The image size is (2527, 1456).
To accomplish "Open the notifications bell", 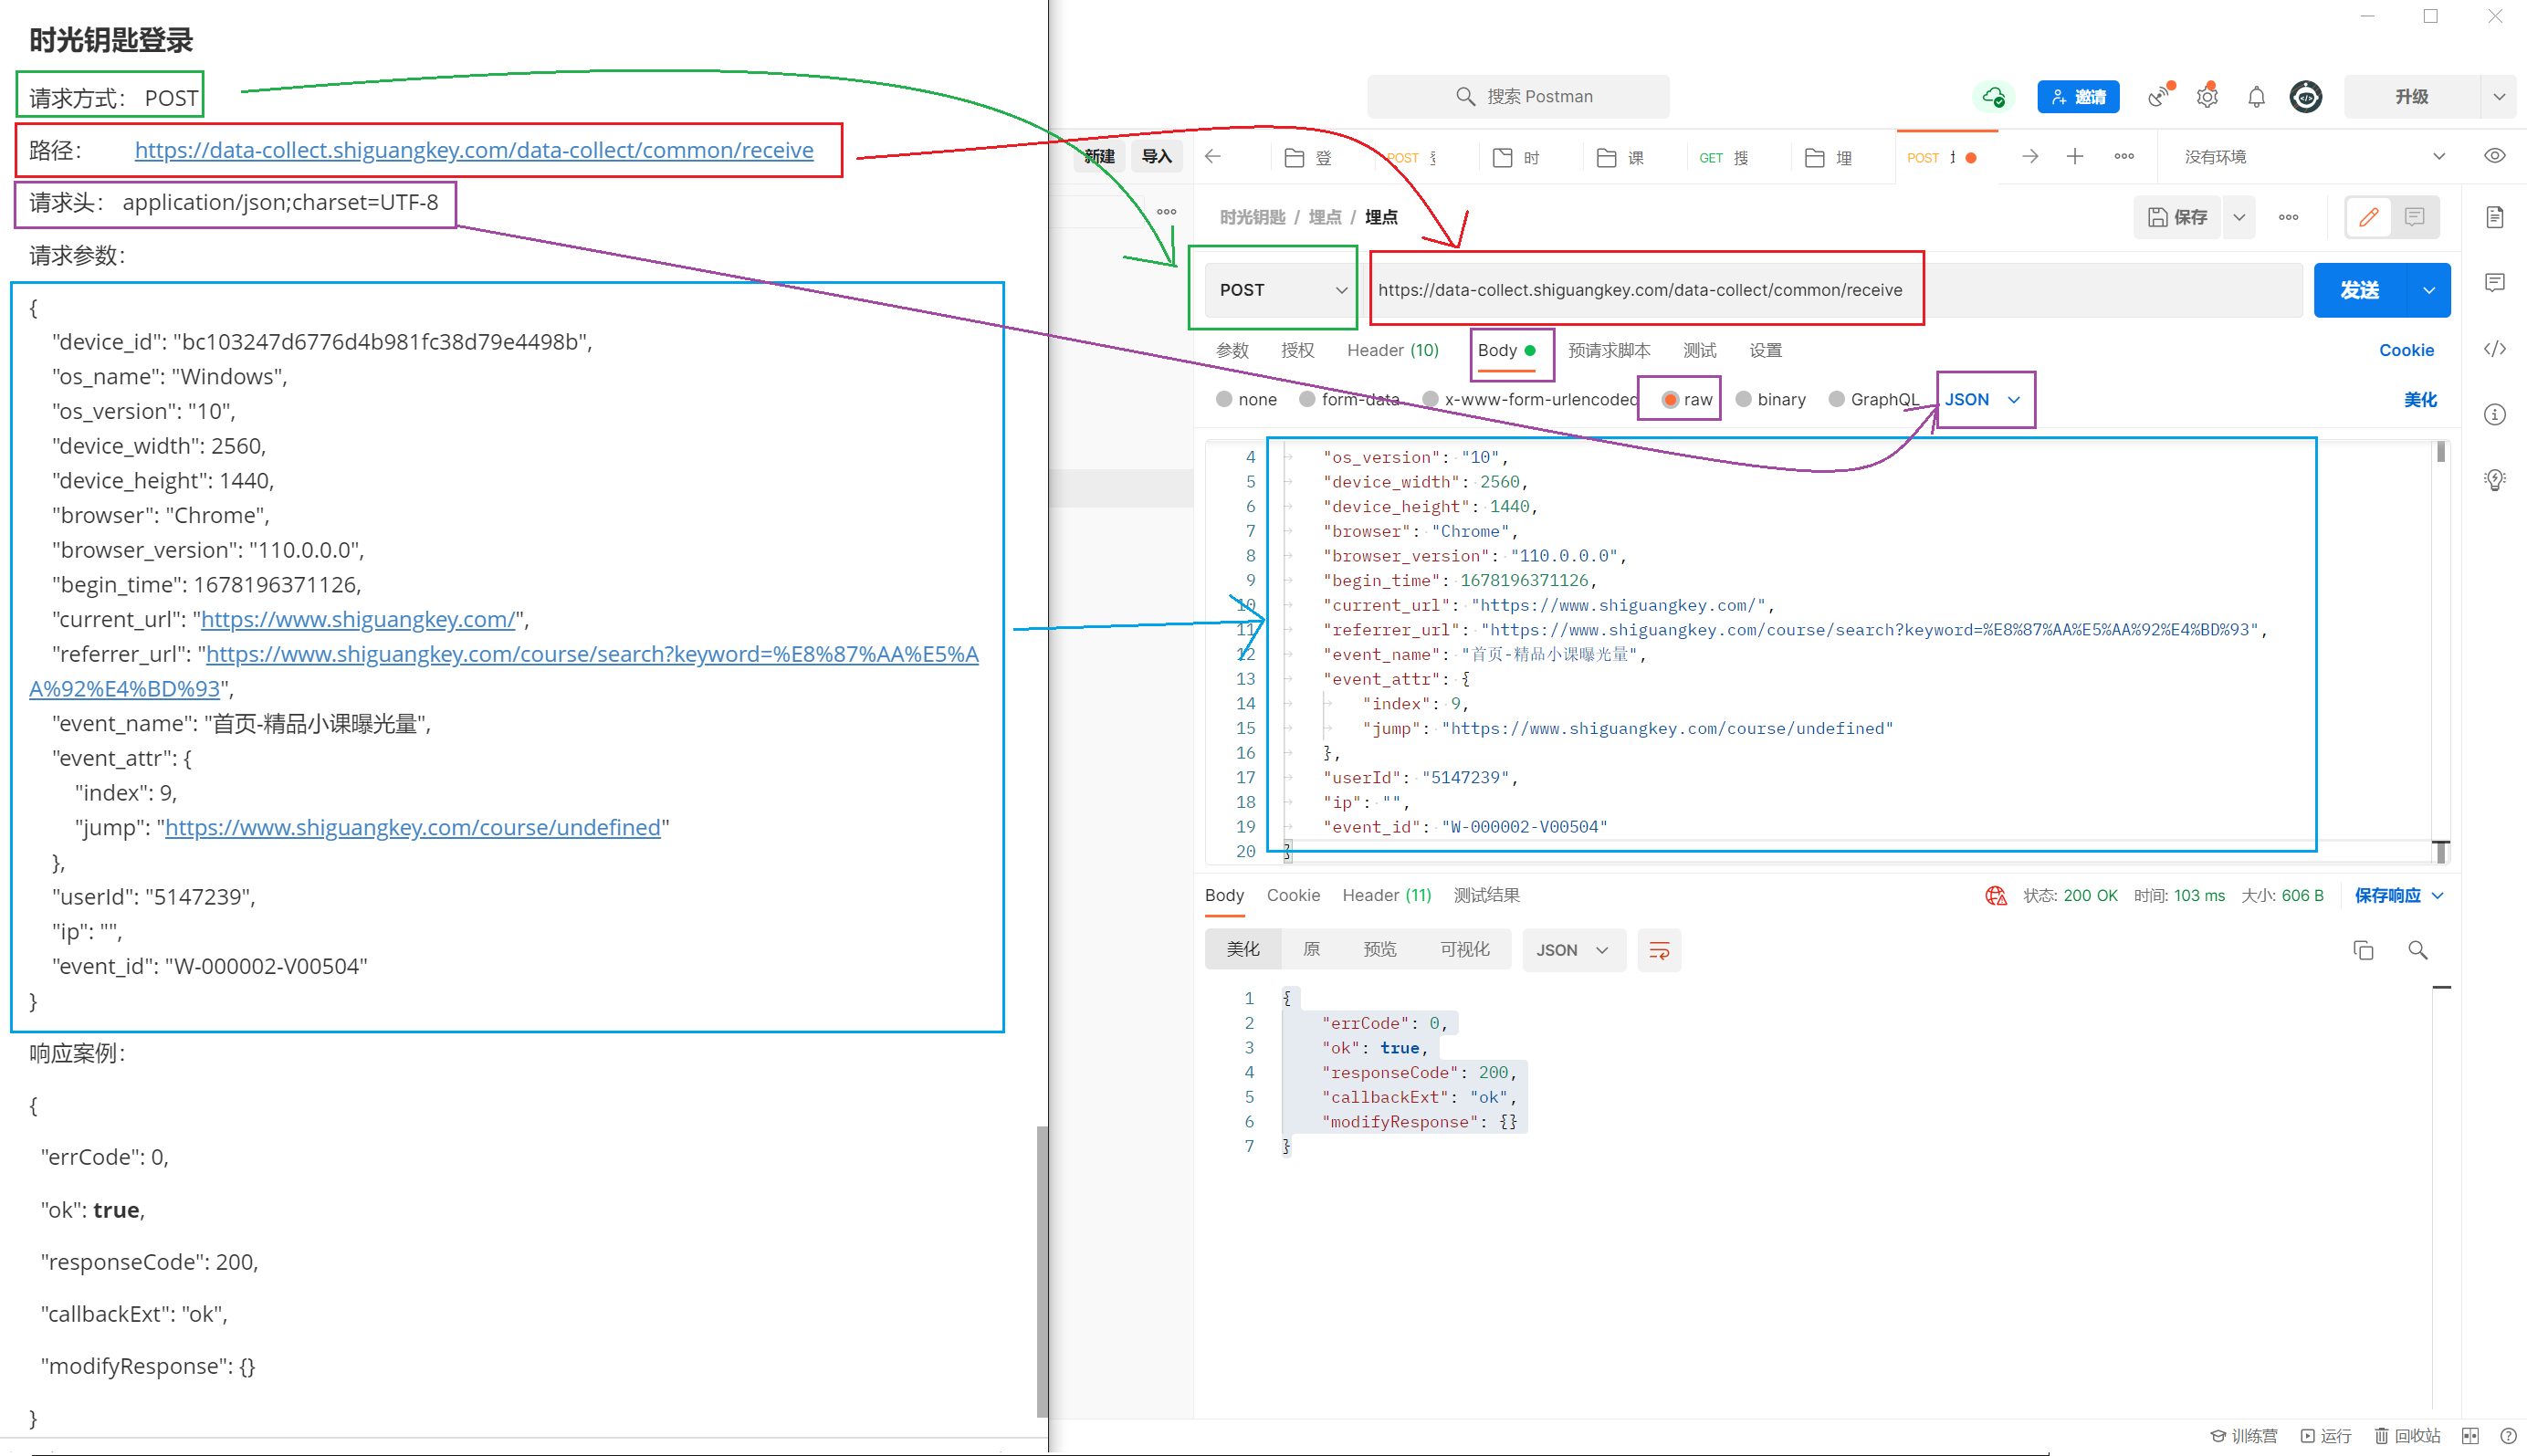I will coord(2256,97).
